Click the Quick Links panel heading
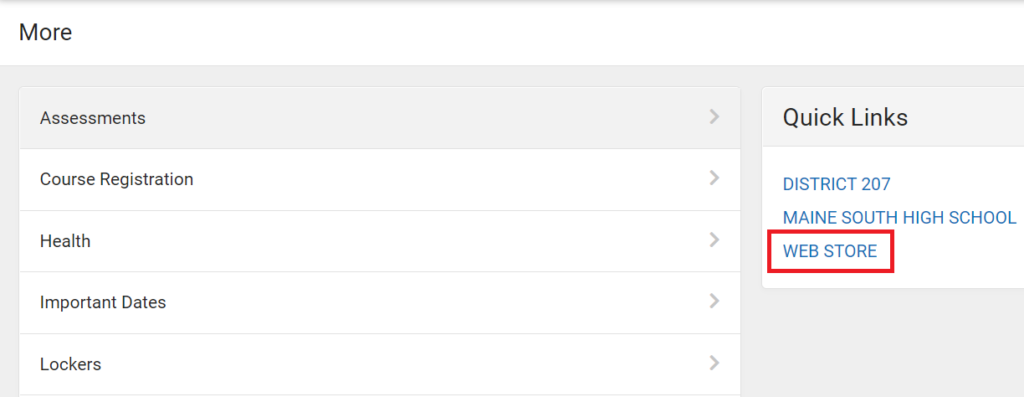Viewport: 1024px width, 397px height. click(845, 118)
